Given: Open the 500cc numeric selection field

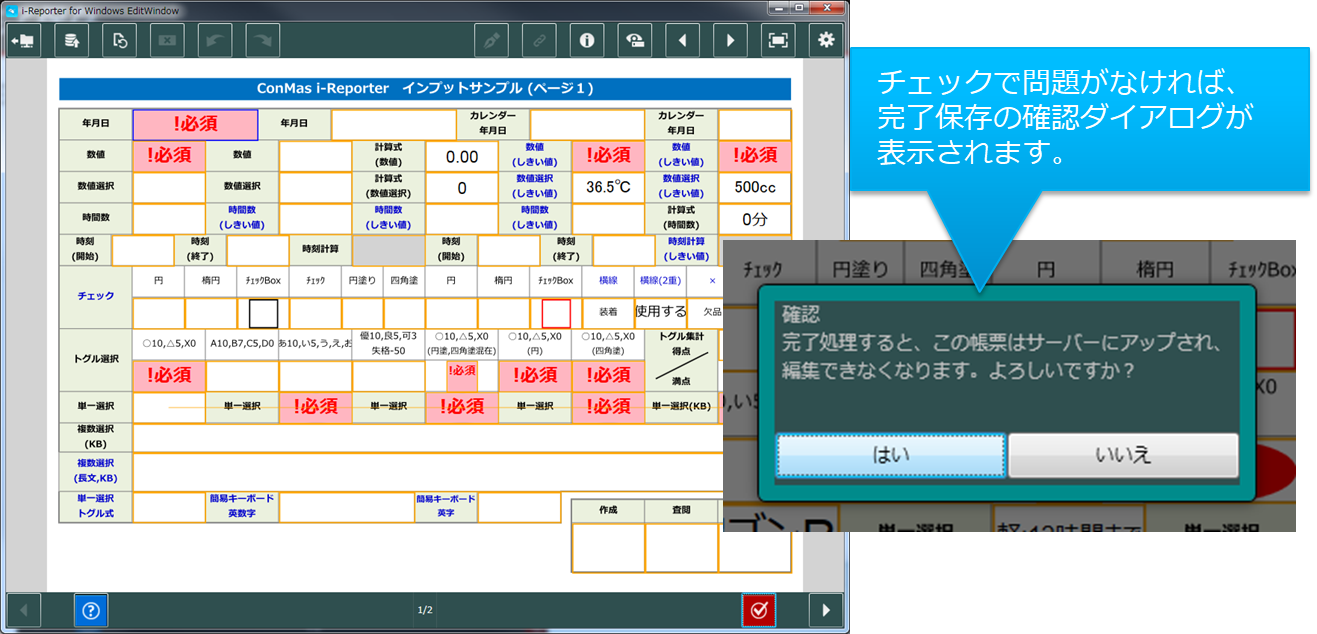Looking at the screenshot, I should click(x=754, y=188).
